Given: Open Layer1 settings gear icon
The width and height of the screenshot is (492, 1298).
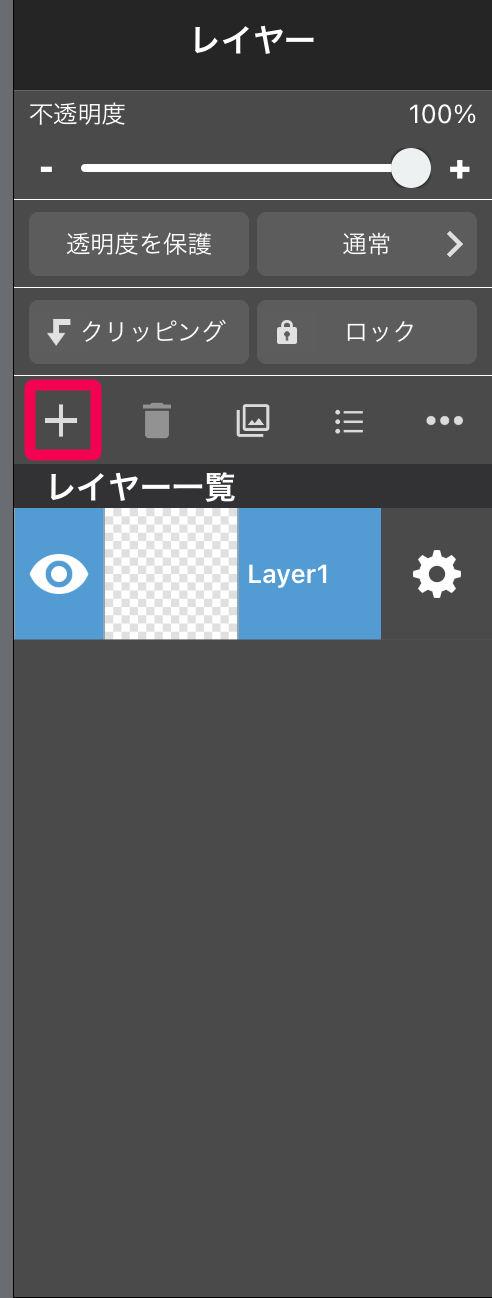Looking at the screenshot, I should click(x=437, y=574).
